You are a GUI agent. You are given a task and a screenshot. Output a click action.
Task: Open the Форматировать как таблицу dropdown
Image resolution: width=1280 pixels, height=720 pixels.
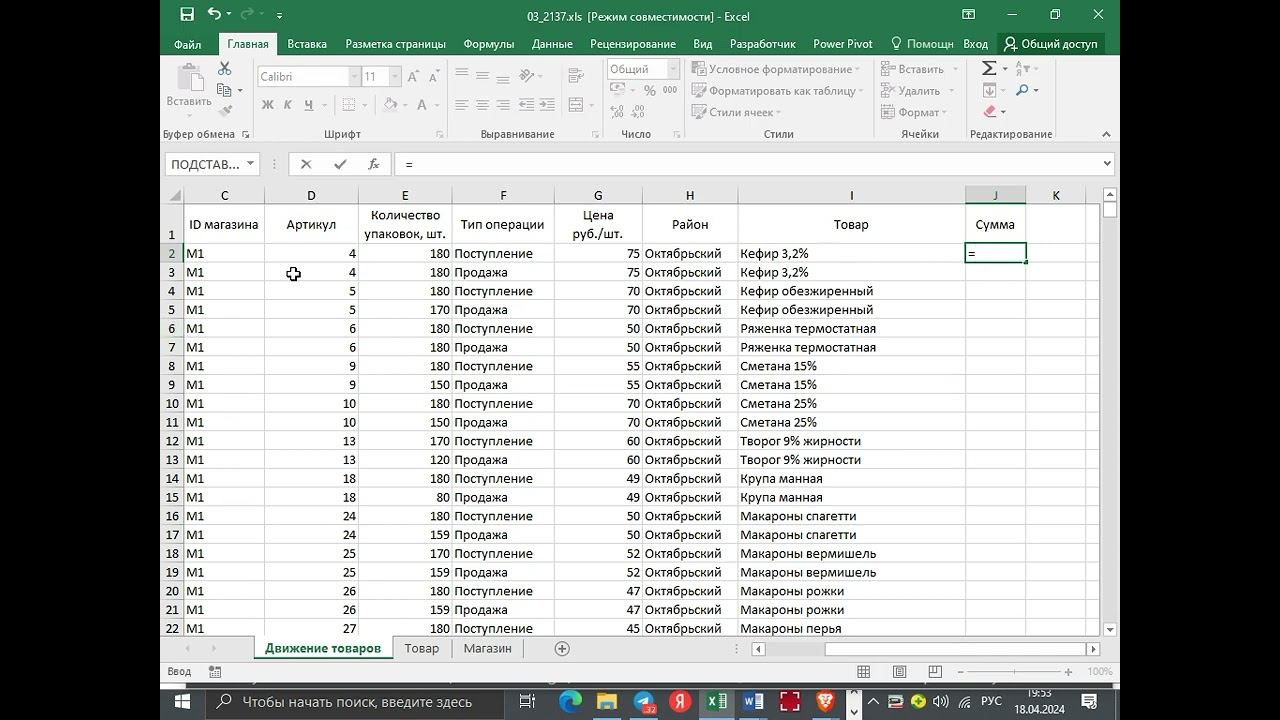[x=777, y=91]
